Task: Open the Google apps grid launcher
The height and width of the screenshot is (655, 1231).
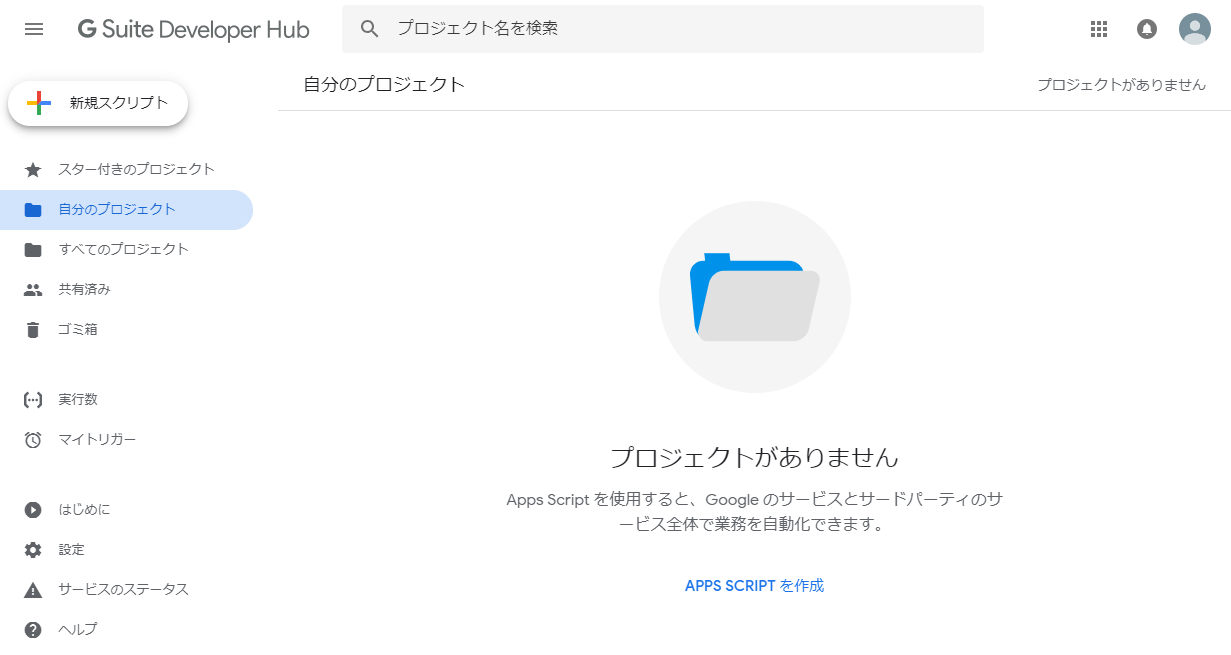Action: point(1099,29)
